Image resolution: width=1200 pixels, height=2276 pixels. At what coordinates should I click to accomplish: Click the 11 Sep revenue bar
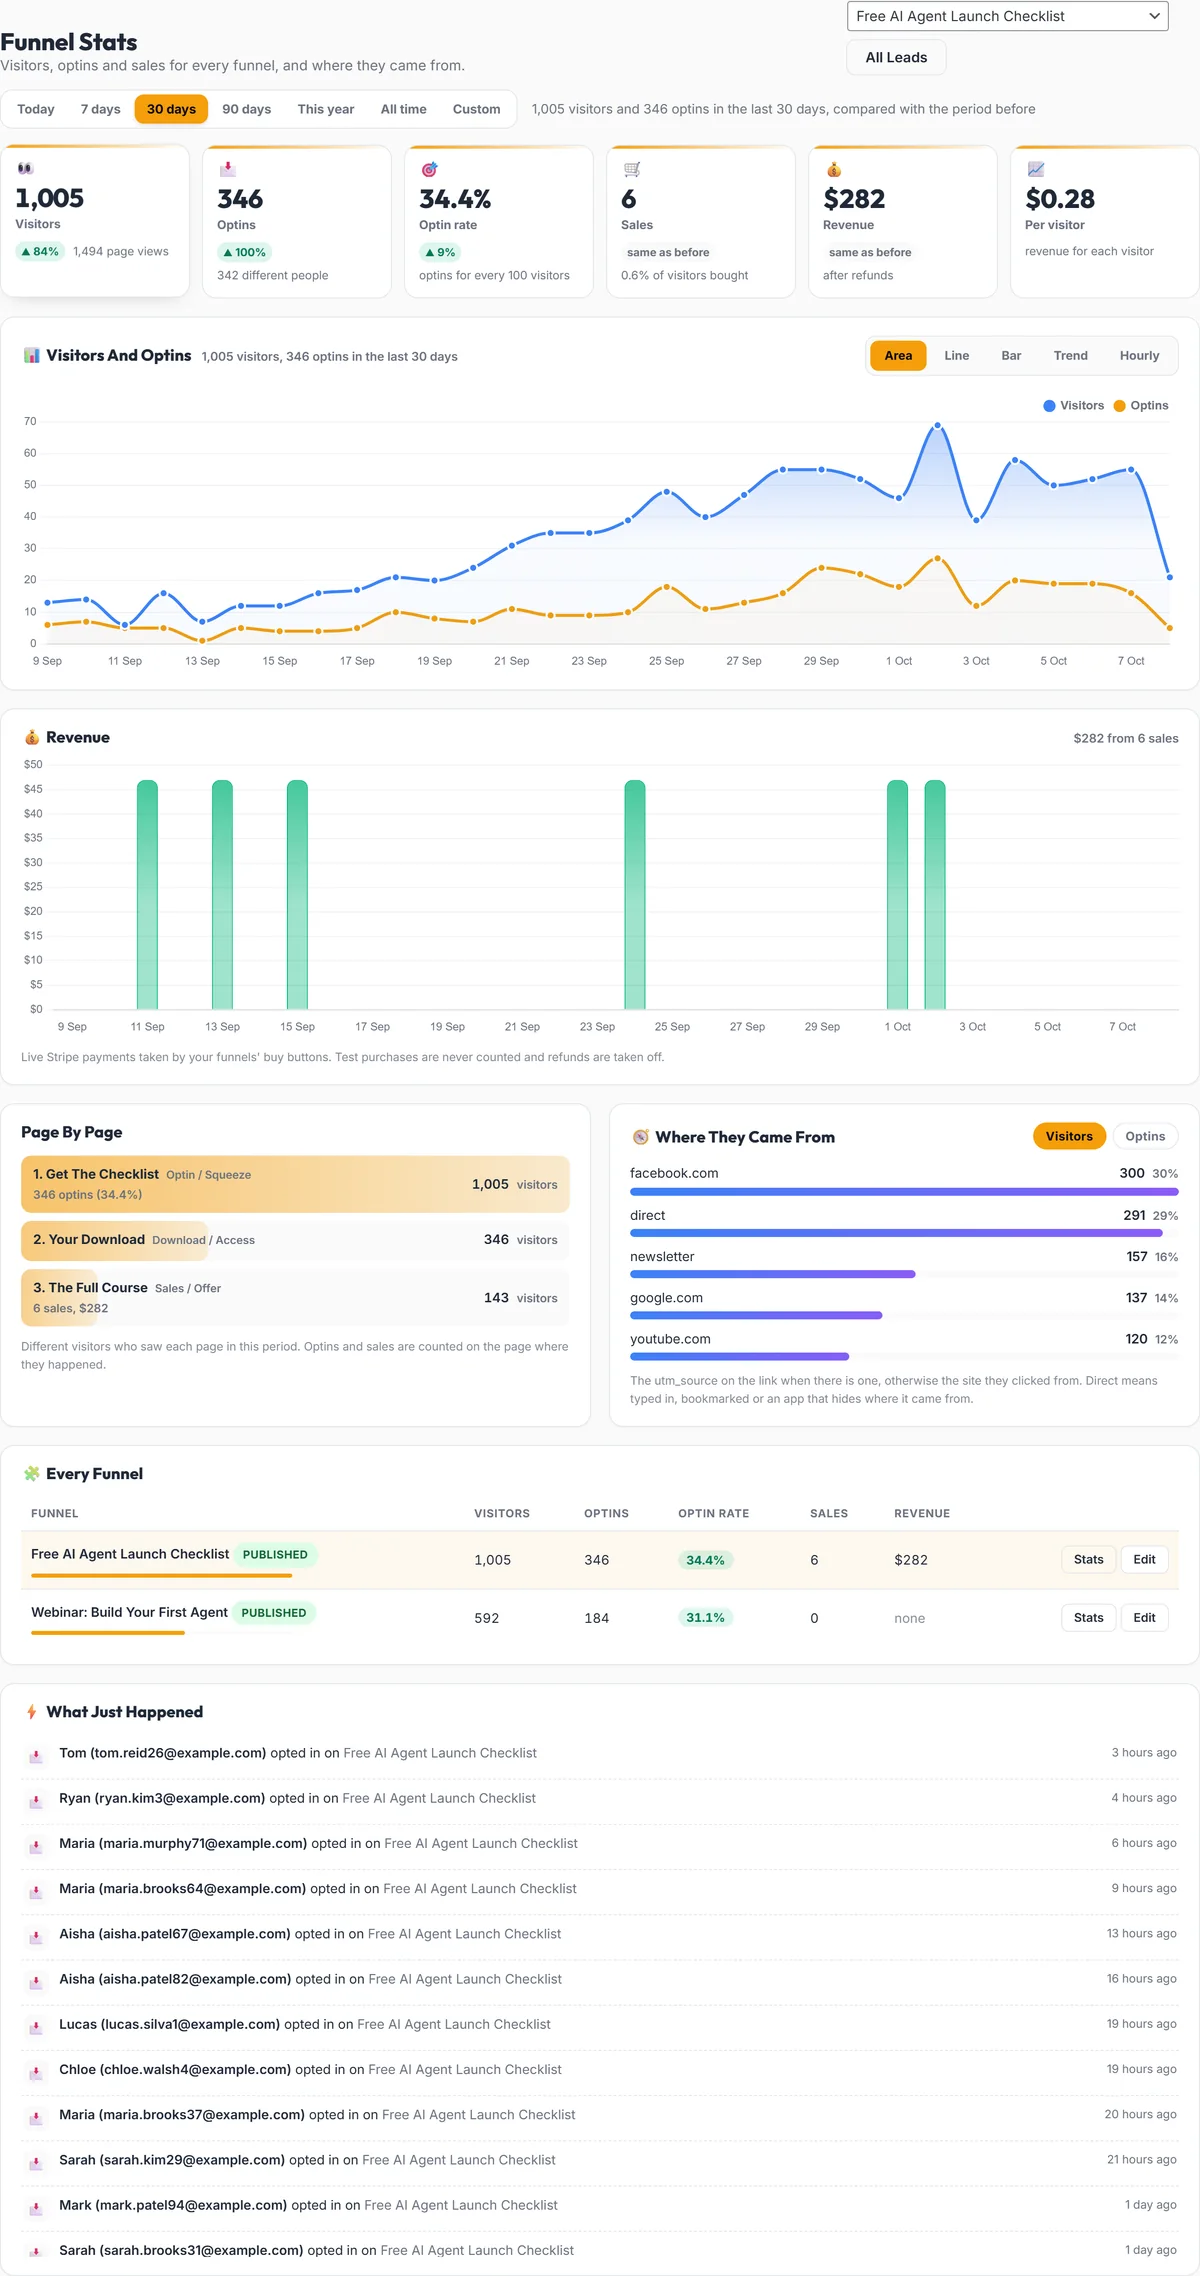[147, 895]
